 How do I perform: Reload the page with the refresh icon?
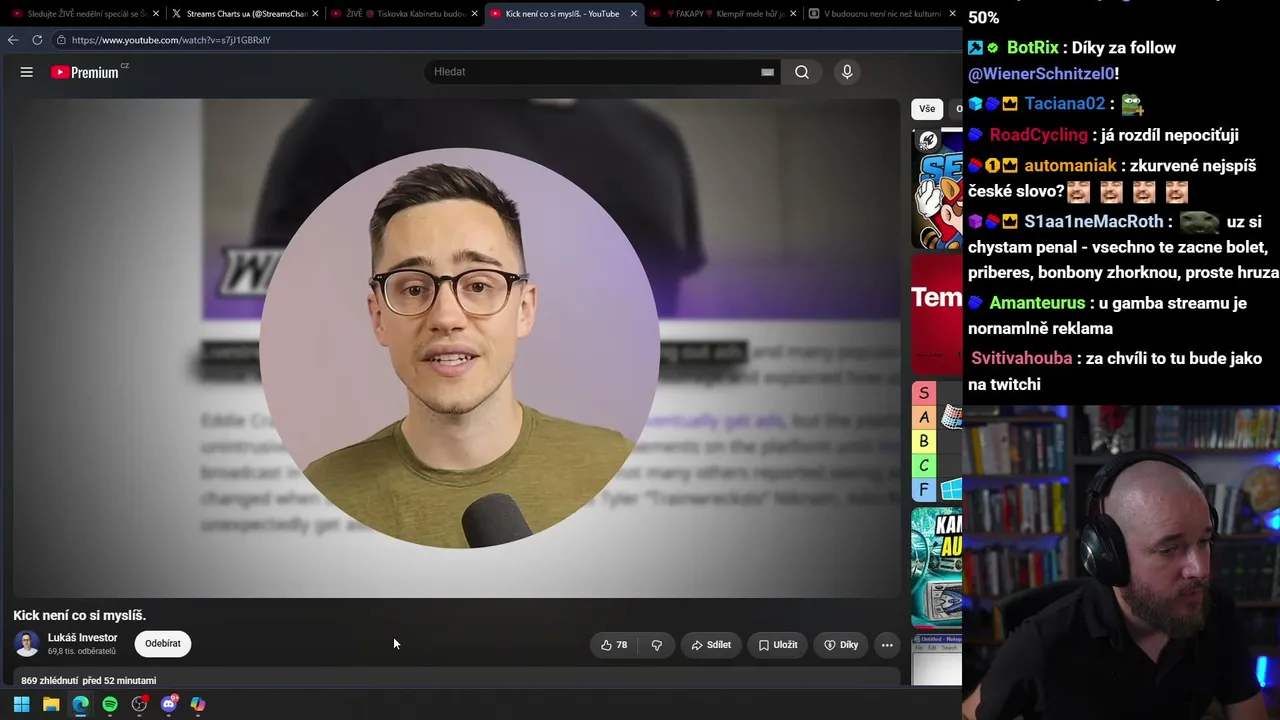(37, 40)
